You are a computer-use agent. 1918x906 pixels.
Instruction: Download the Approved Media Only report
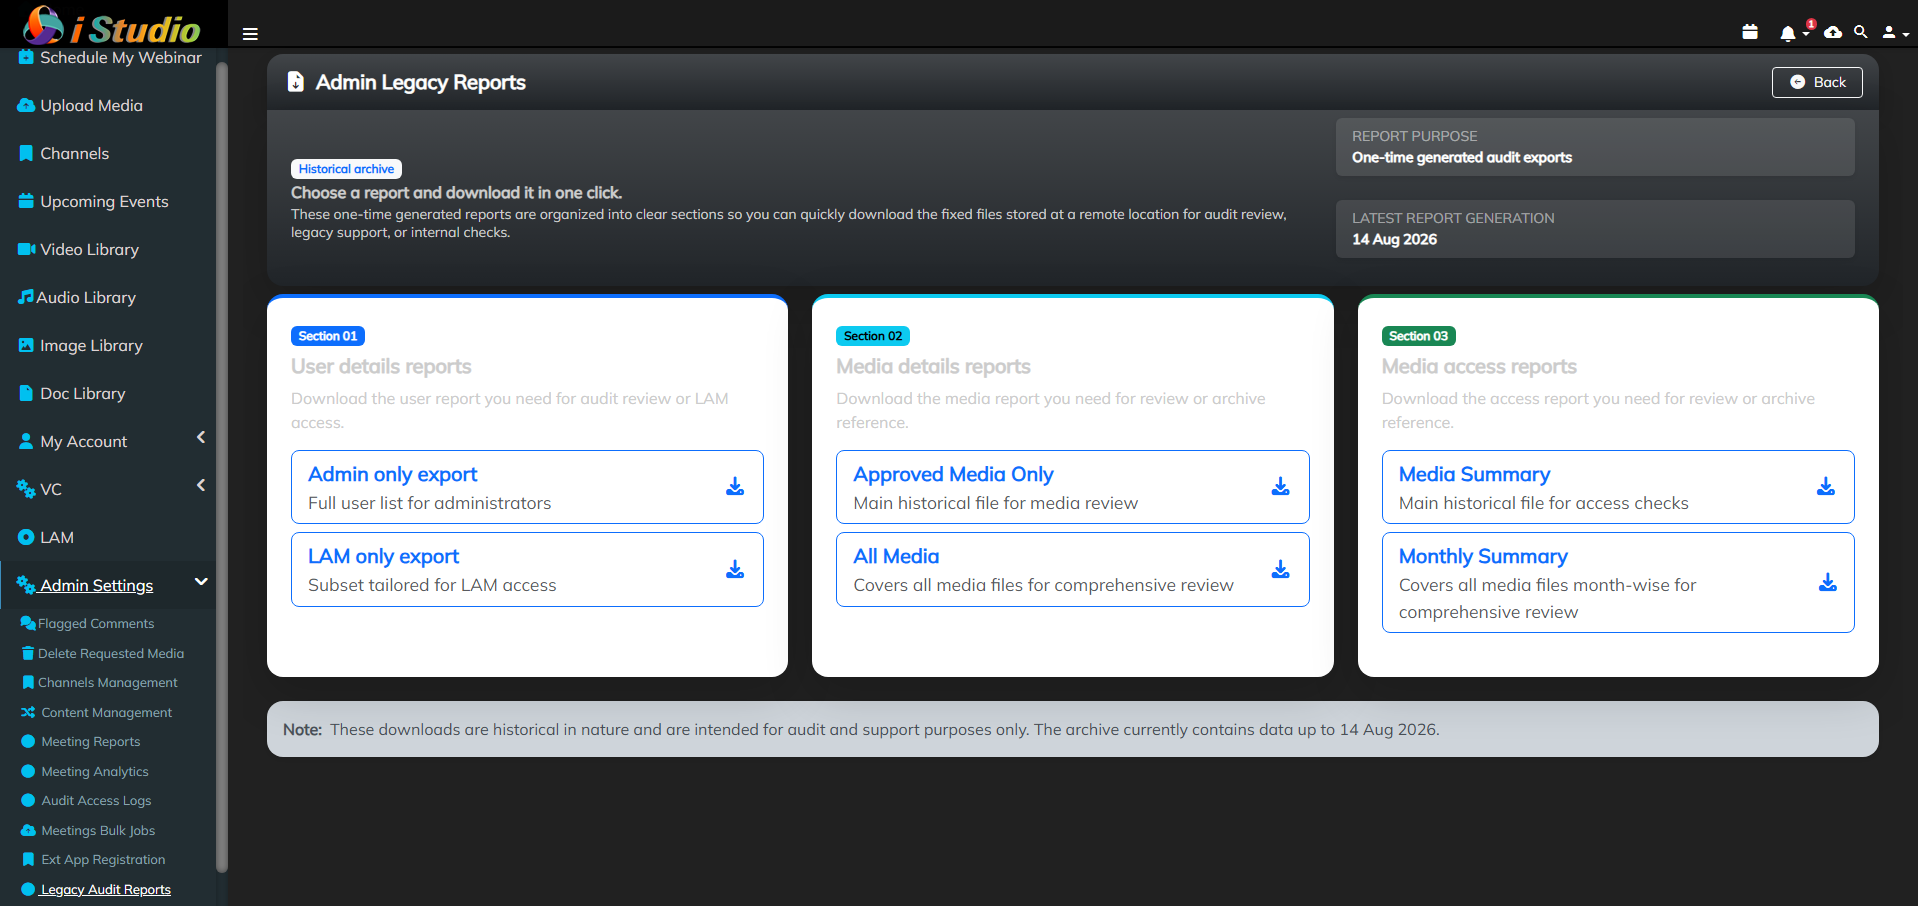tap(1280, 487)
